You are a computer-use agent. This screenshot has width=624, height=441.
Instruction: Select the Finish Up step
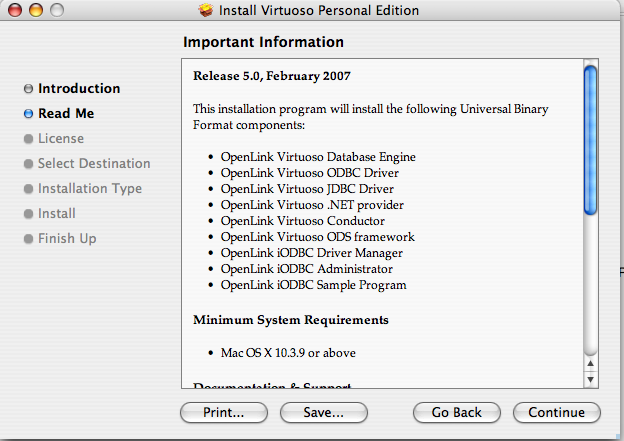coord(67,238)
